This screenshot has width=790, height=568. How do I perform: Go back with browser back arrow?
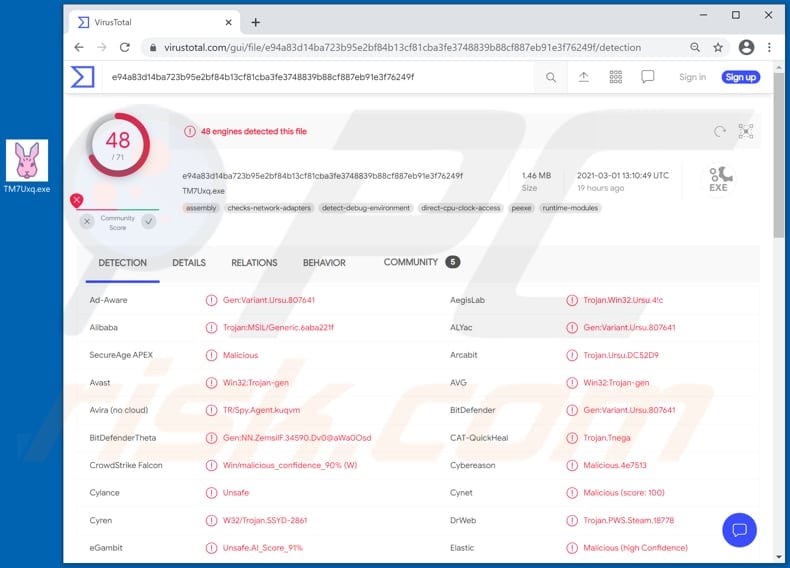pyautogui.click(x=79, y=47)
